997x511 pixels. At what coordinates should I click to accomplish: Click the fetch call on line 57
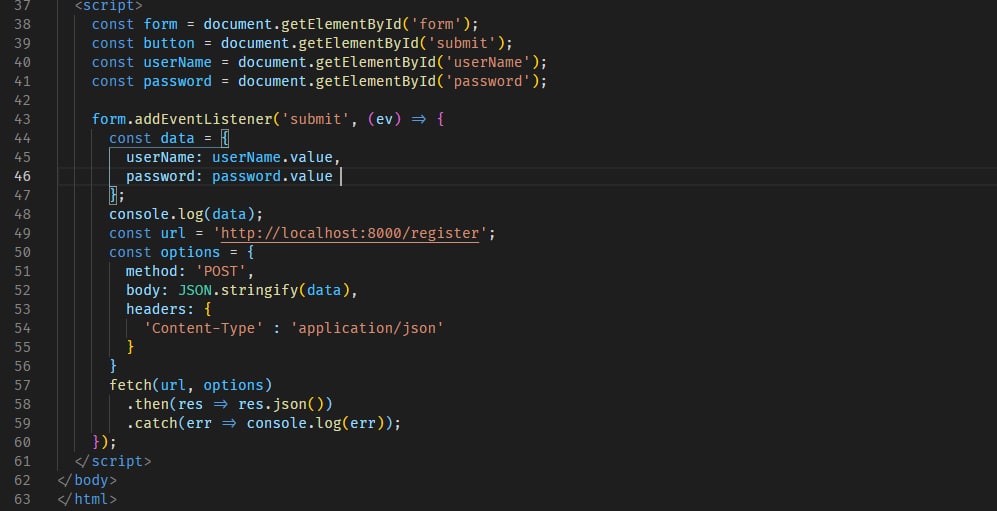[130, 385]
